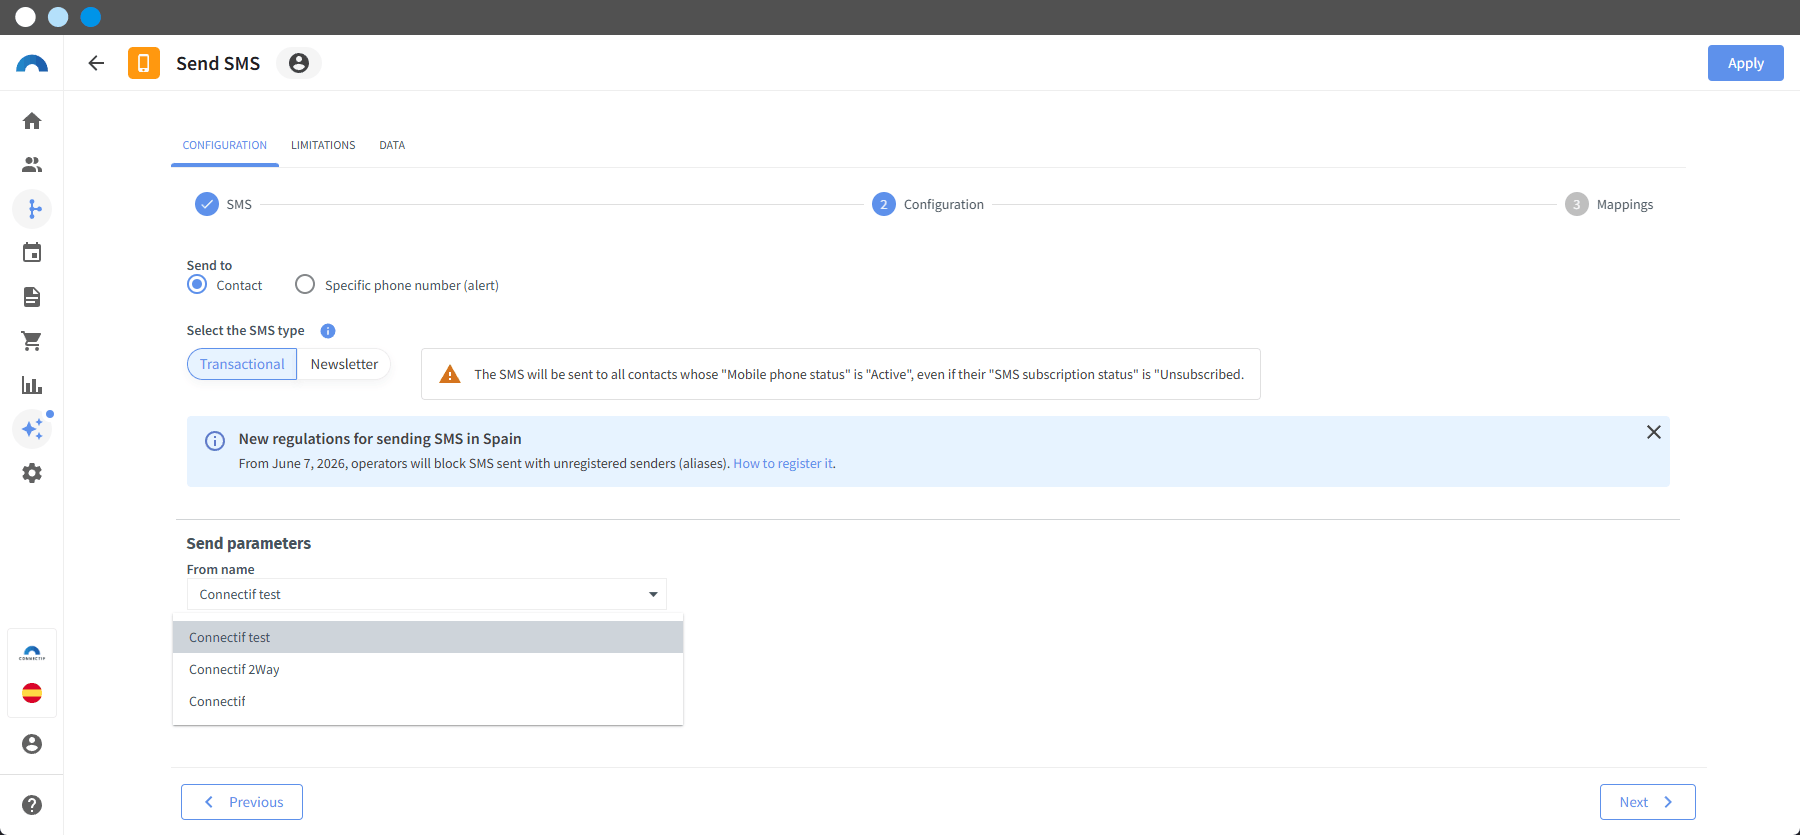This screenshot has height=835, width=1800.
Task: Choose the Transactional SMS type
Action: [242, 364]
